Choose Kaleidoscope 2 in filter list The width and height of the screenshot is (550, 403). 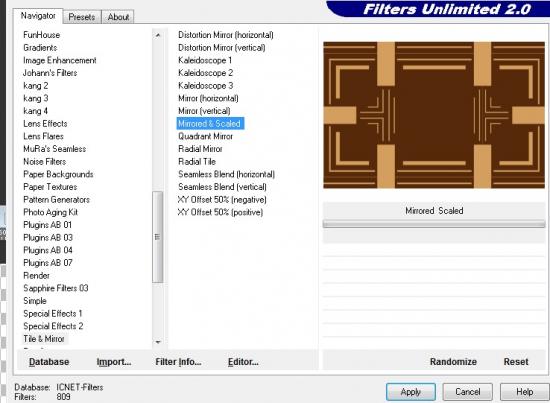point(206,73)
